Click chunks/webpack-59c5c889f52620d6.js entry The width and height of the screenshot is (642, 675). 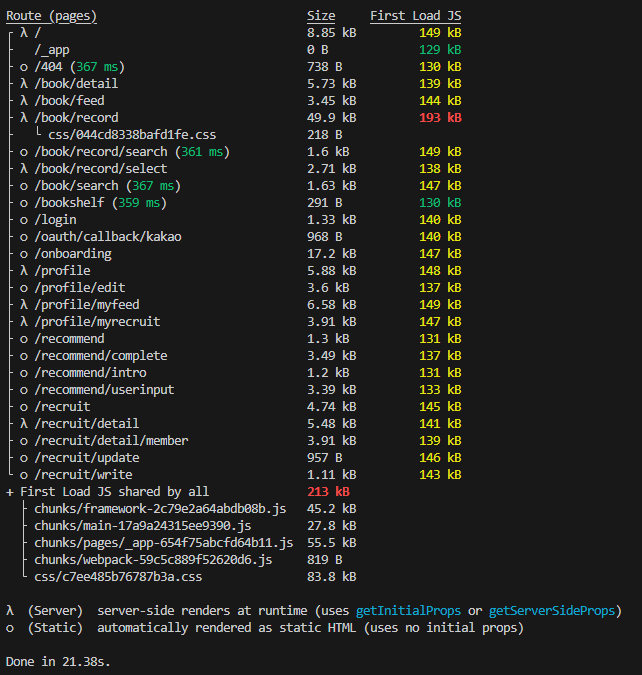[153, 560]
